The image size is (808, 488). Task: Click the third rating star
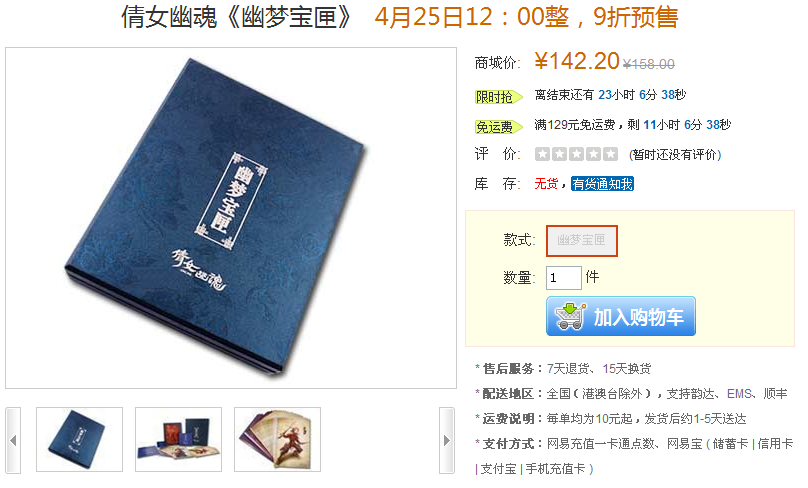click(x=577, y=154)
